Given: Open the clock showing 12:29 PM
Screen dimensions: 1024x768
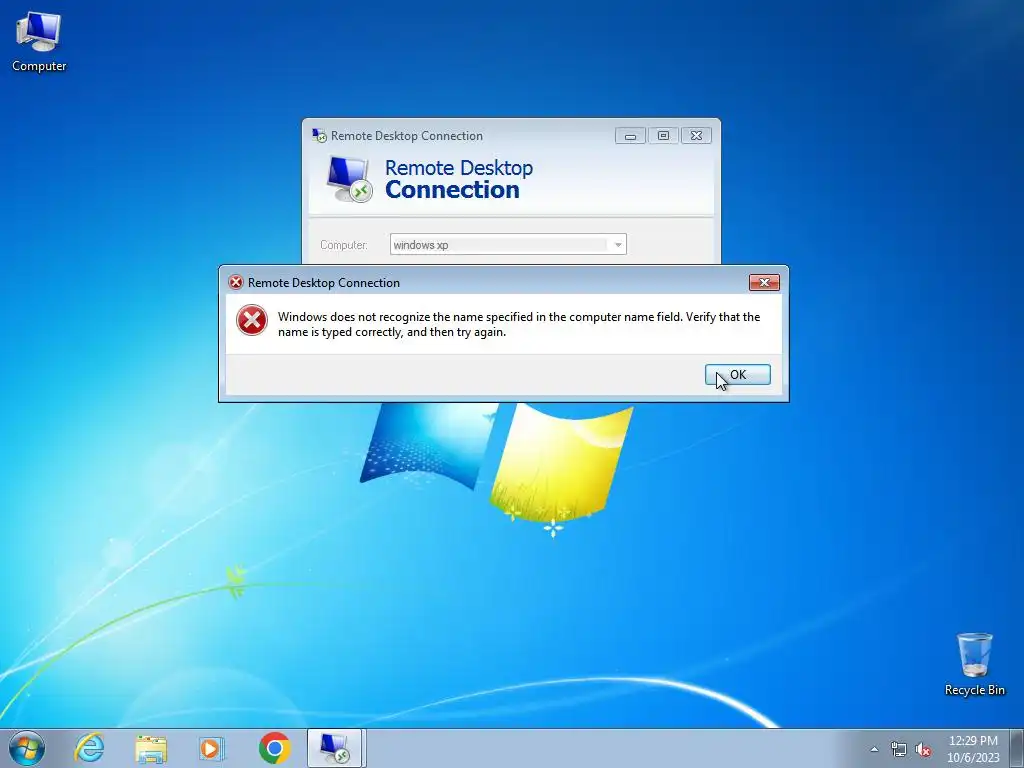Looking at the screenshot, I should (x=973, y=749).
